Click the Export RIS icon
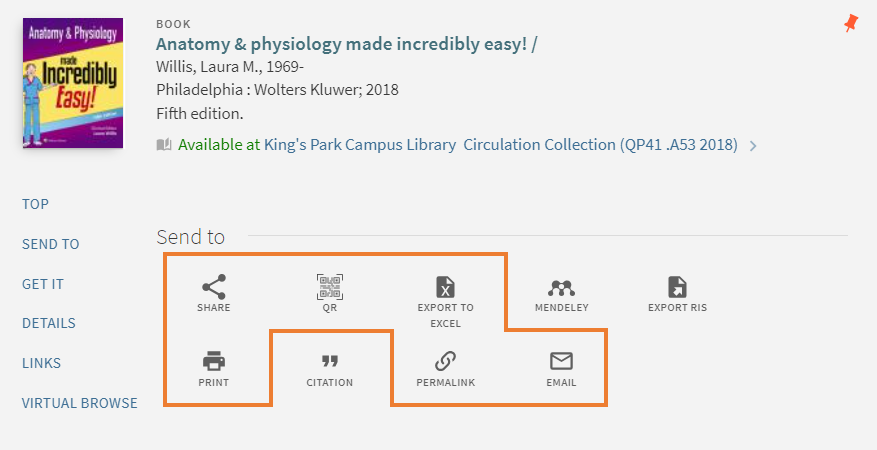This screenshot has height=450, width=877. click(677, 287)
